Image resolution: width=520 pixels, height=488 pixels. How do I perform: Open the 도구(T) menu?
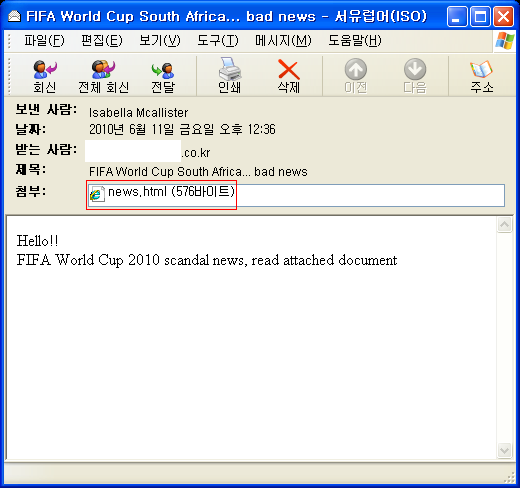[218, 41]
